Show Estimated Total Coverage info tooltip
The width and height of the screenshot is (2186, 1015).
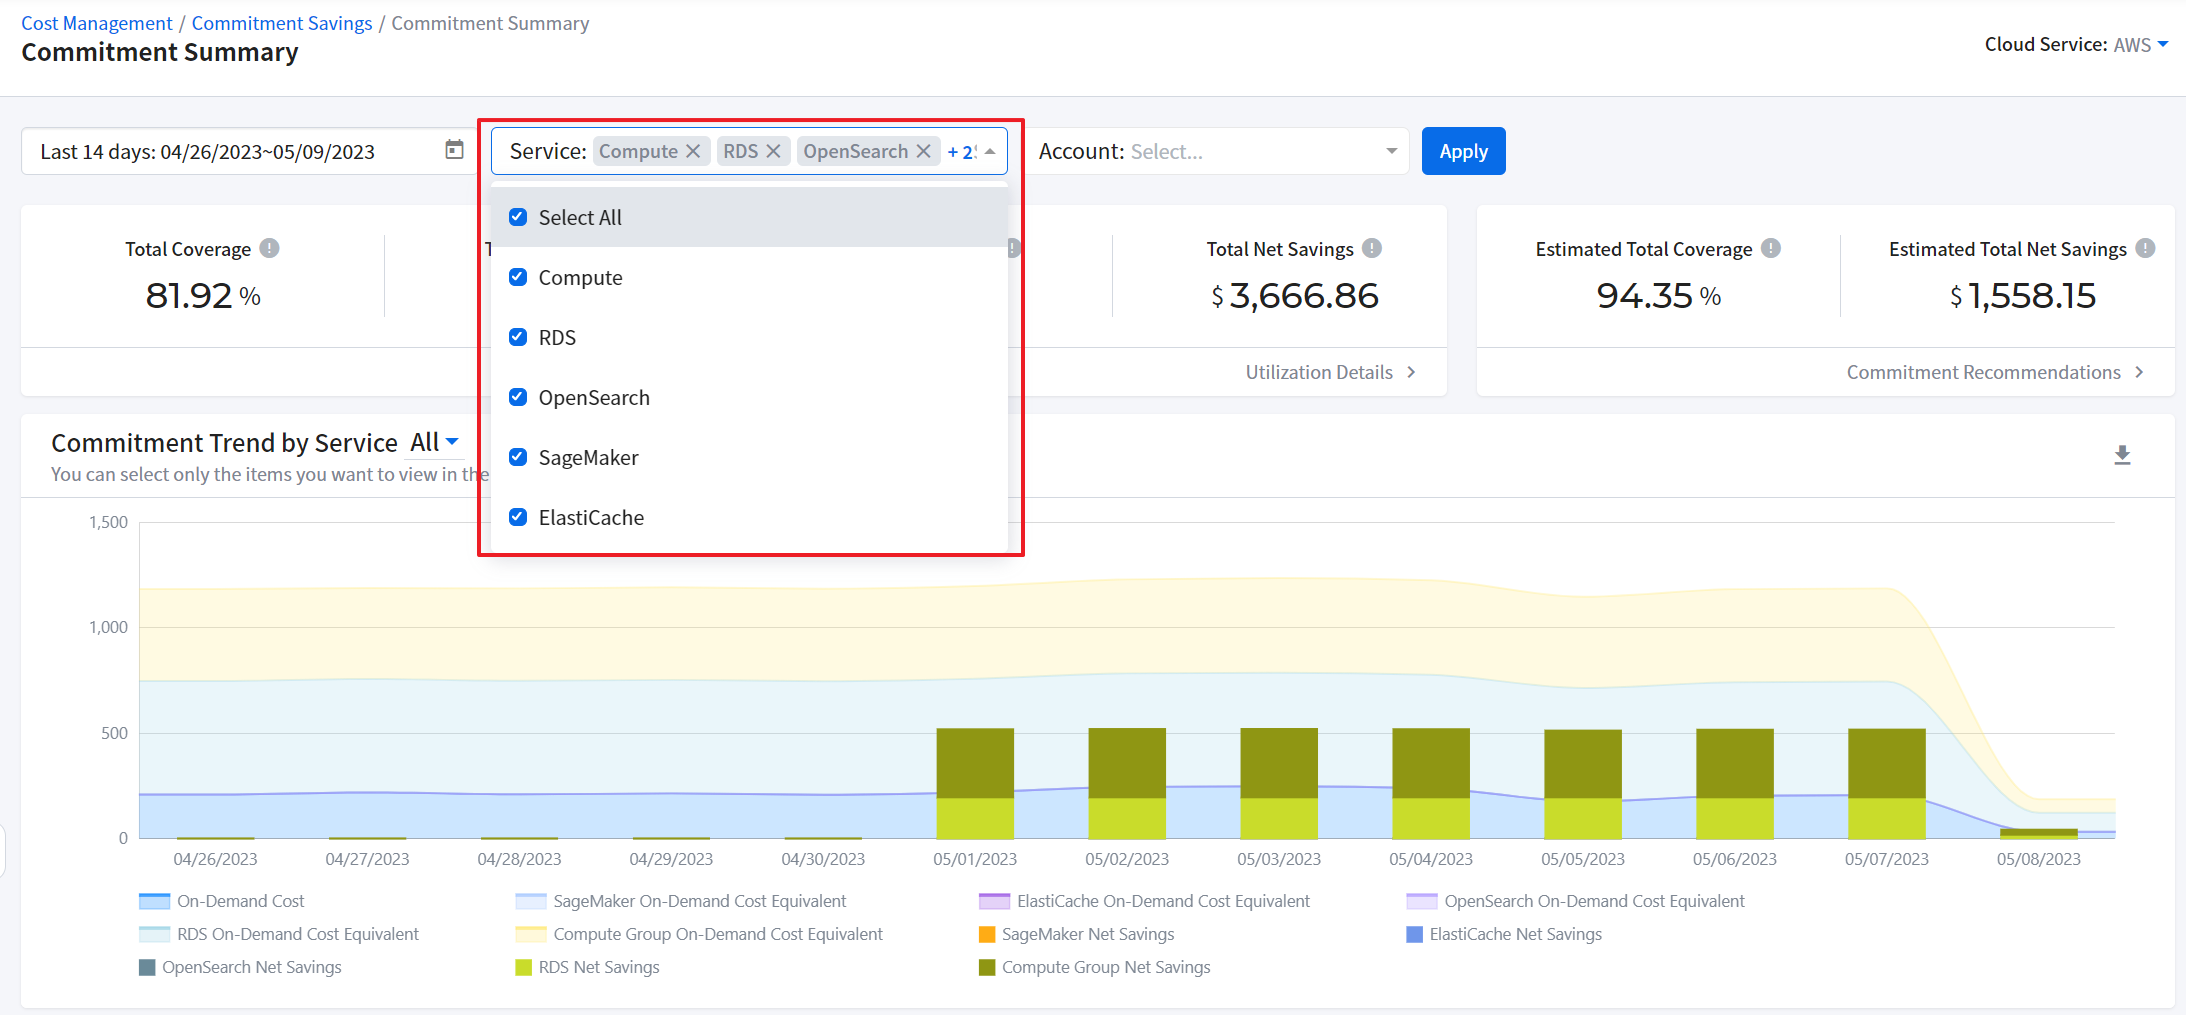click(x=1771, y=248)
